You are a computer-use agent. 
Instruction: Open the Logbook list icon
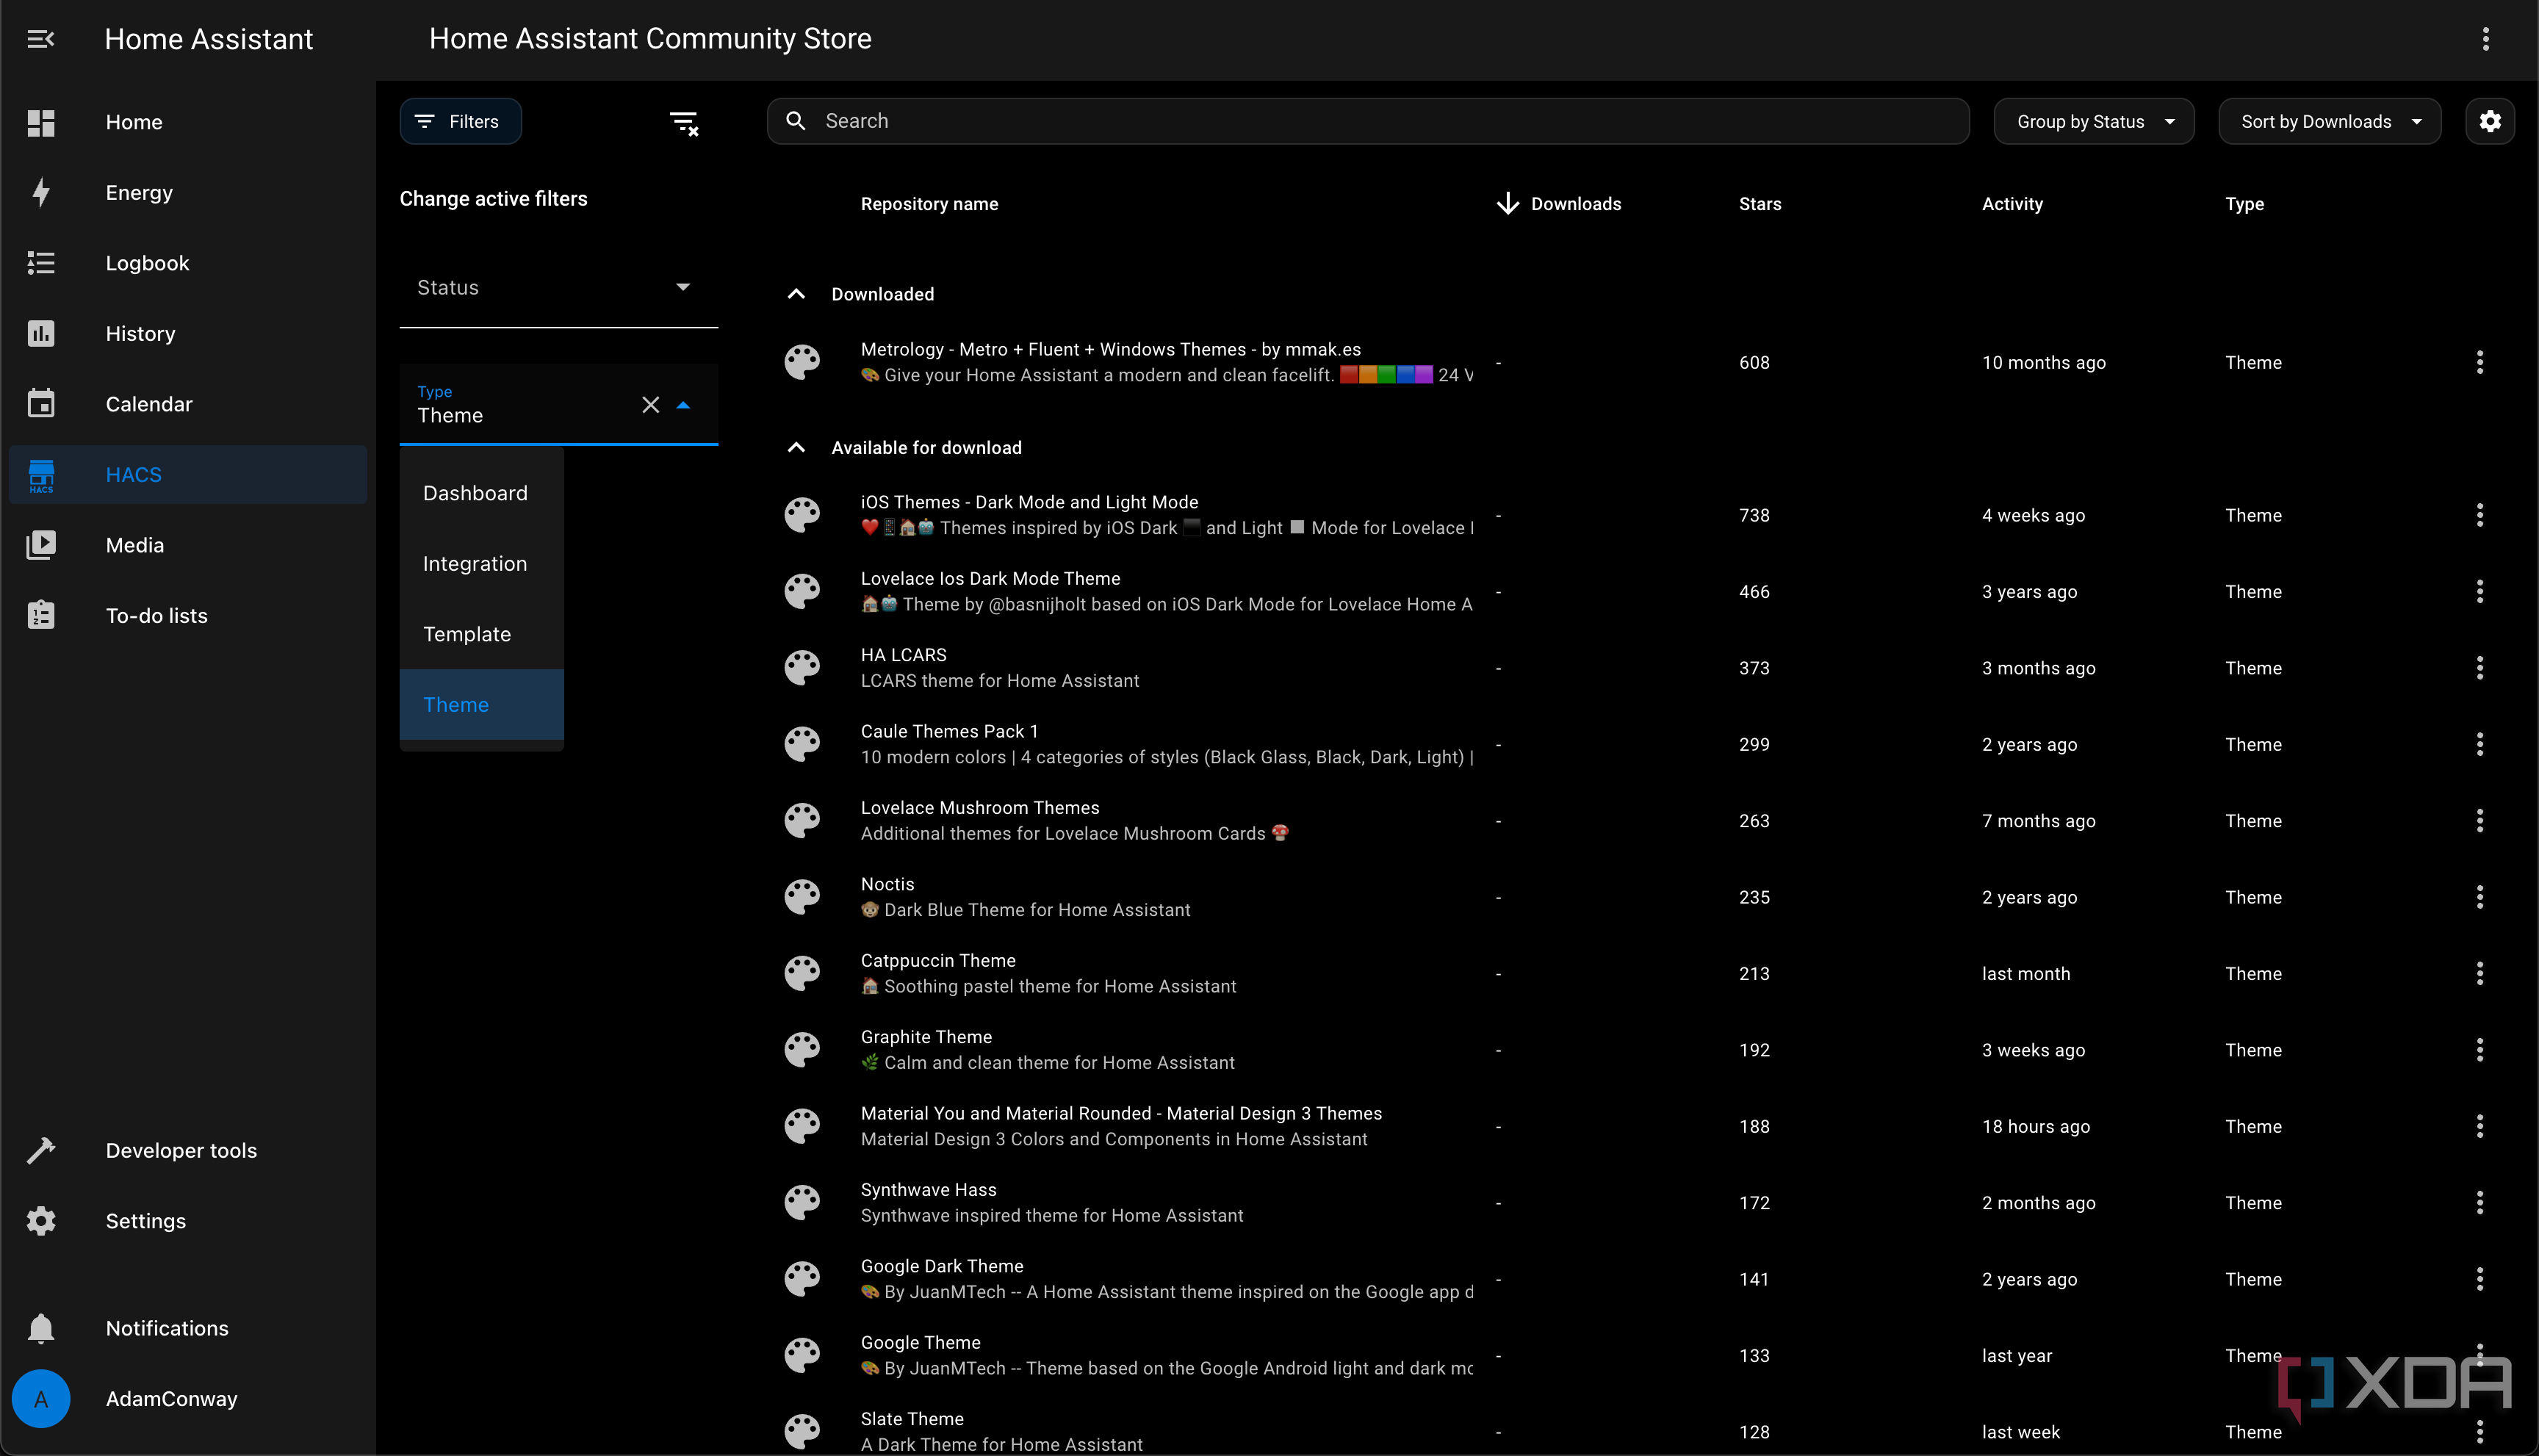(x=41, y=263)
